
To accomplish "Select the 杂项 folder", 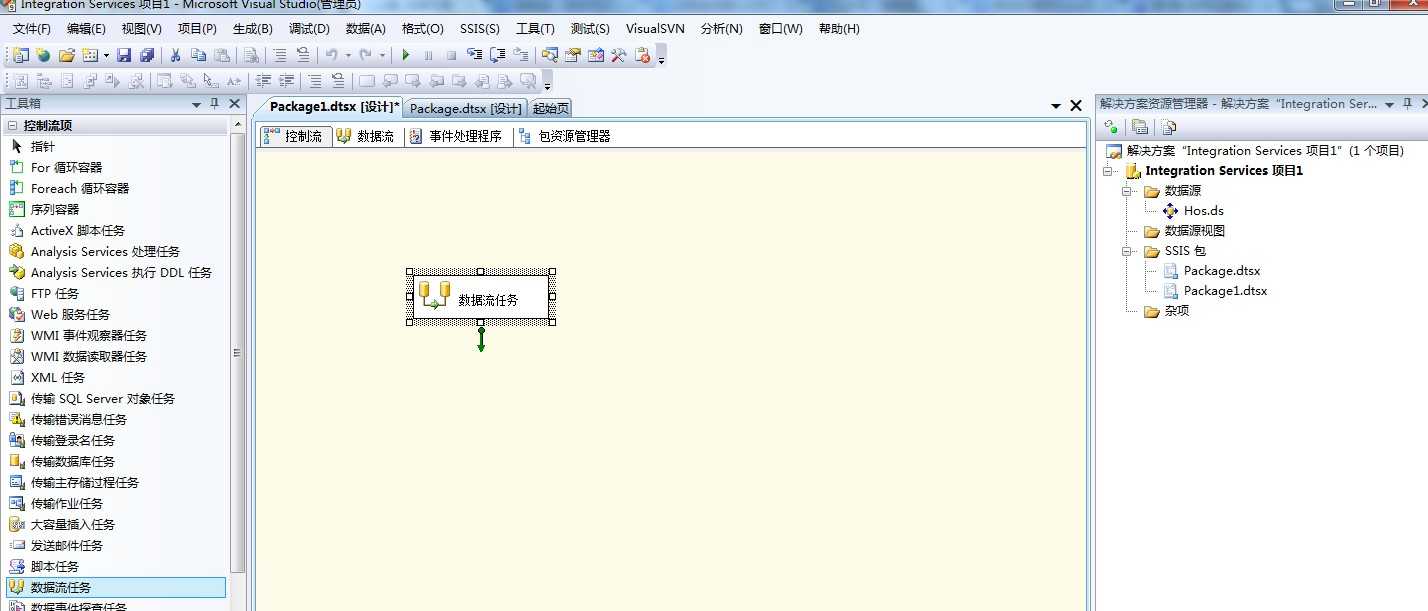I will coord(1166,311).
